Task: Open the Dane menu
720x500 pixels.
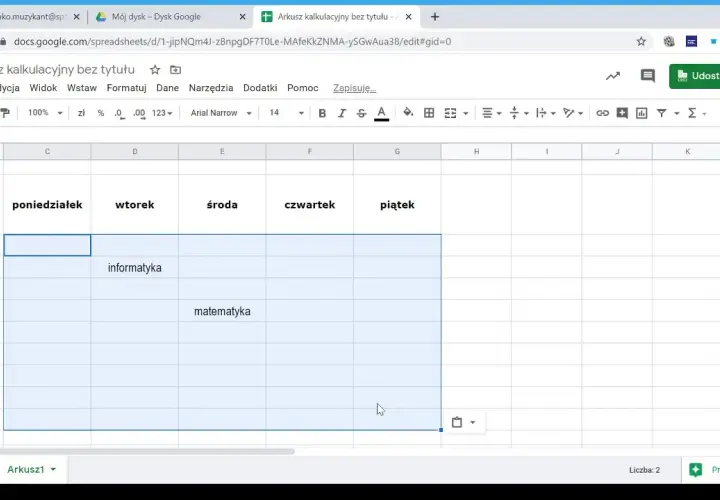Action: (167, 88)
